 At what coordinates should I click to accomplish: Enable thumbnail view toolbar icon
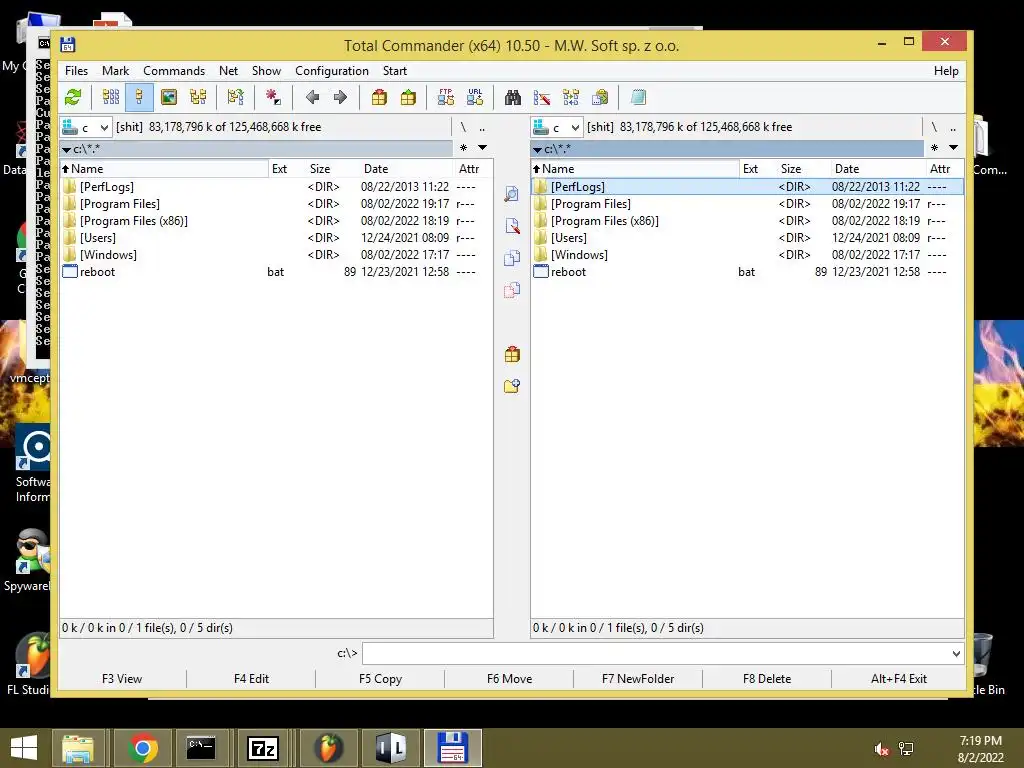pos(168,98)
